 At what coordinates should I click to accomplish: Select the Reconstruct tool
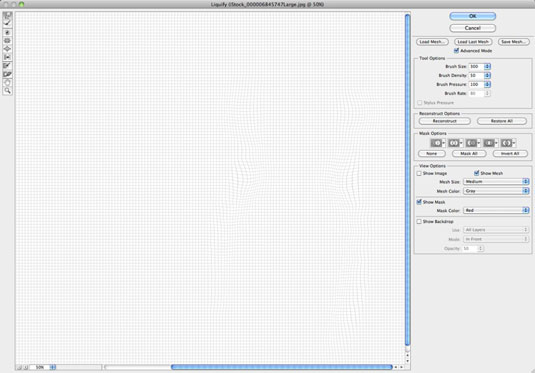coord(7,24)
